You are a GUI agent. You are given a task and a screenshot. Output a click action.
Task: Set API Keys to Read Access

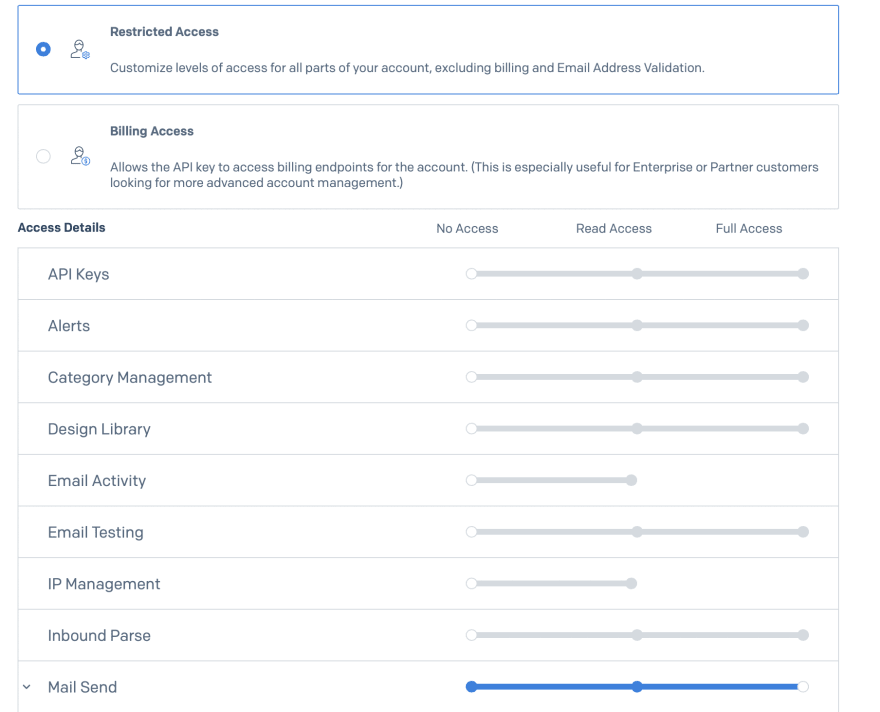637,274
